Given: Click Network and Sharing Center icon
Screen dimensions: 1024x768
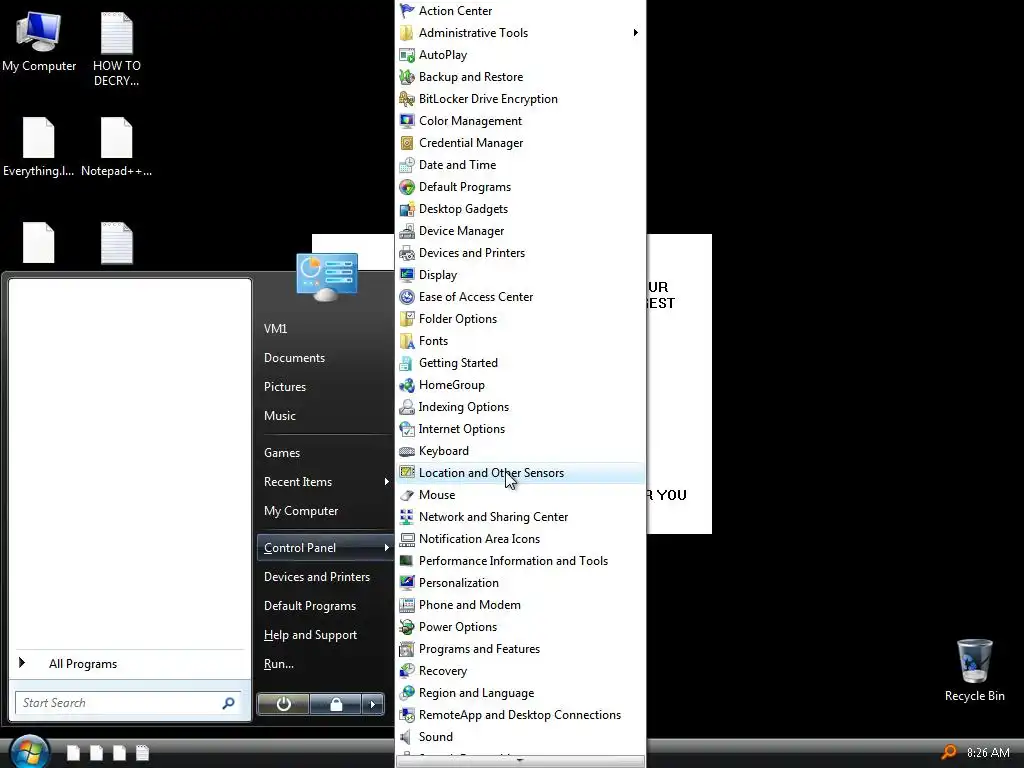Looking at the screenshot, I should (x=407, y=517).
